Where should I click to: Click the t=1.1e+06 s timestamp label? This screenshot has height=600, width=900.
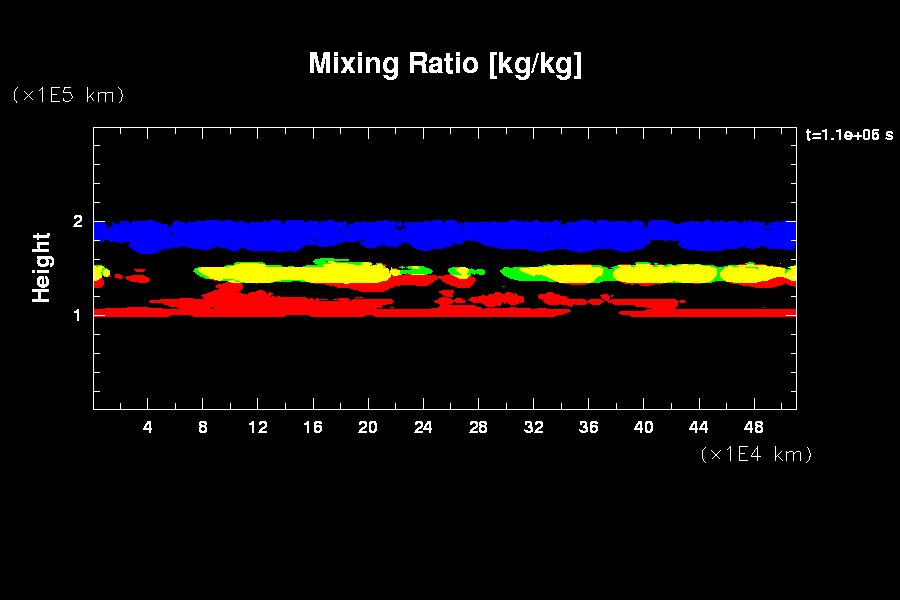click(x=849, y=134)
